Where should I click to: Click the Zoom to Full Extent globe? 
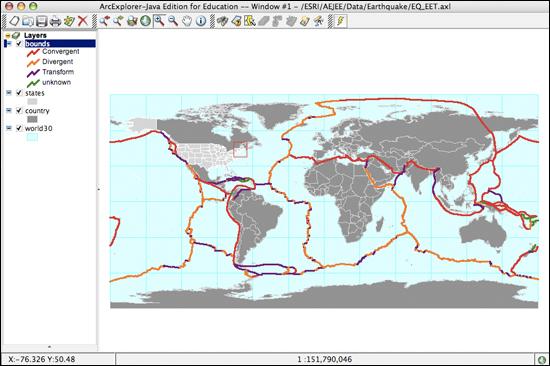pos(145,21)
